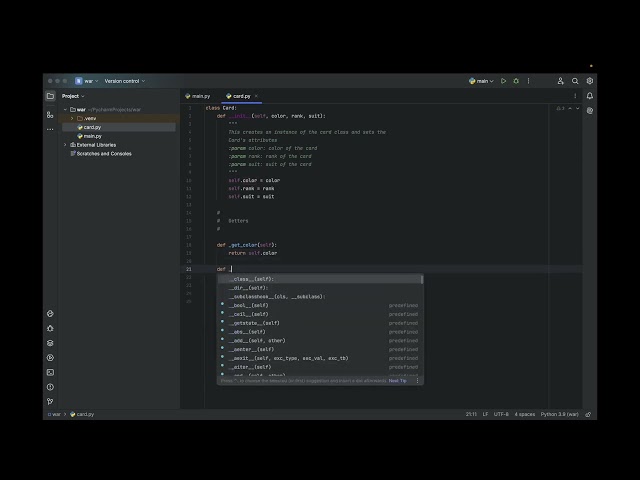Image resolution: width=640 pixels, height=480 pixels.
Task: Open the tool window icon below Notifications
Action: click(x=590, y=111)
